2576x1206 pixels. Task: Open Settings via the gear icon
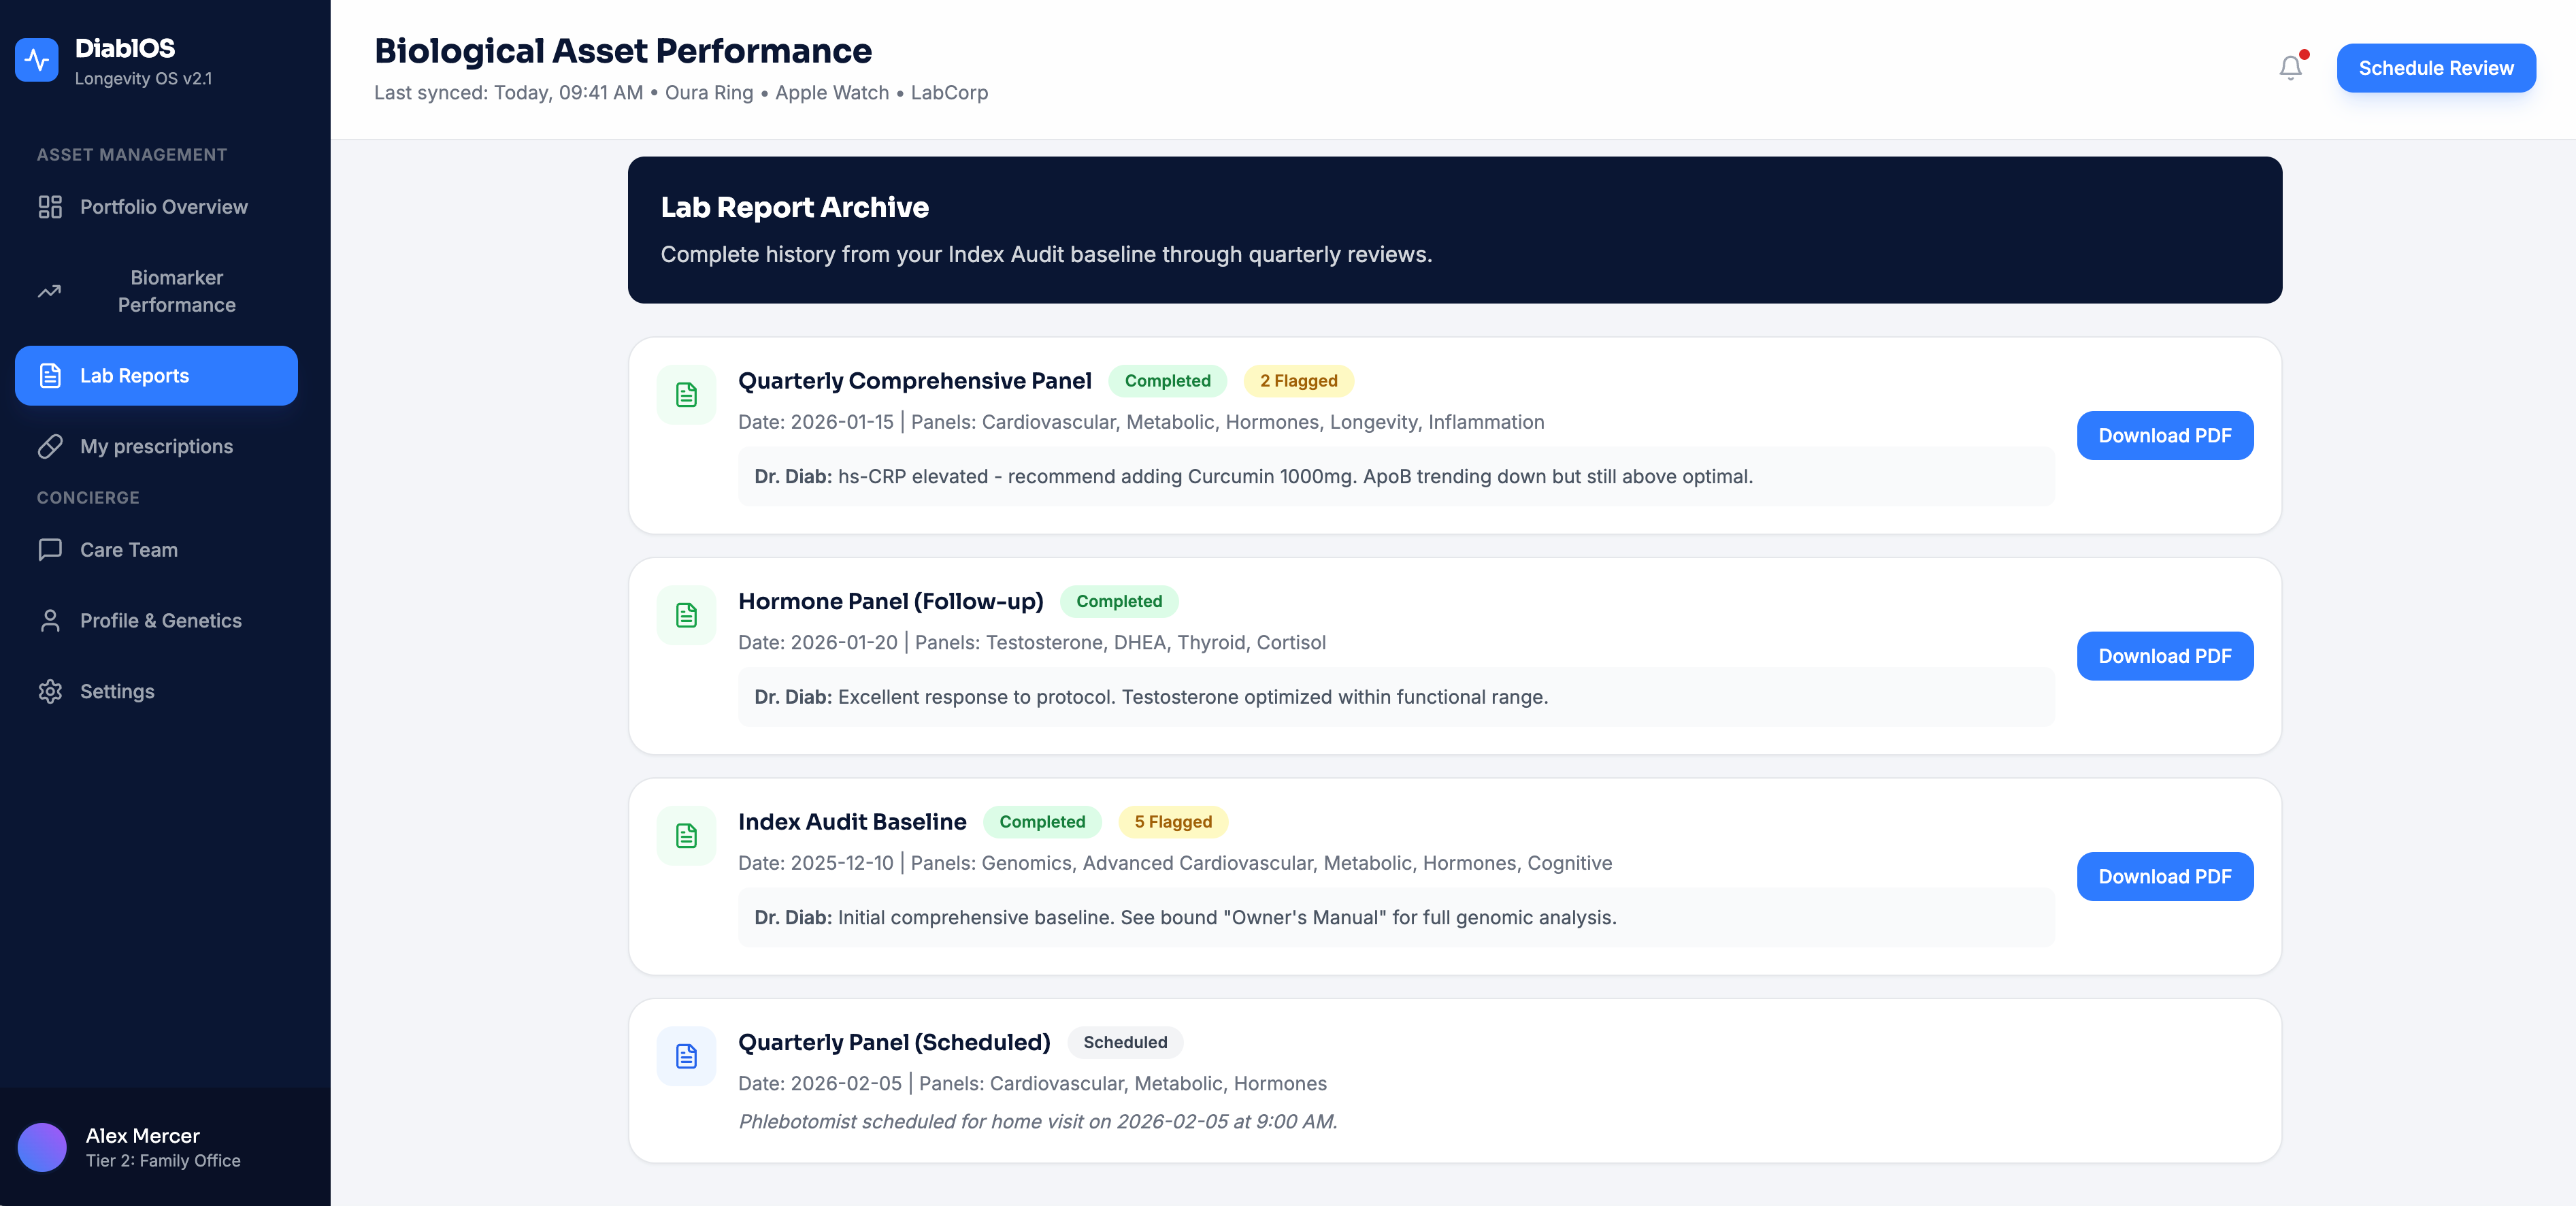[50, 691]
